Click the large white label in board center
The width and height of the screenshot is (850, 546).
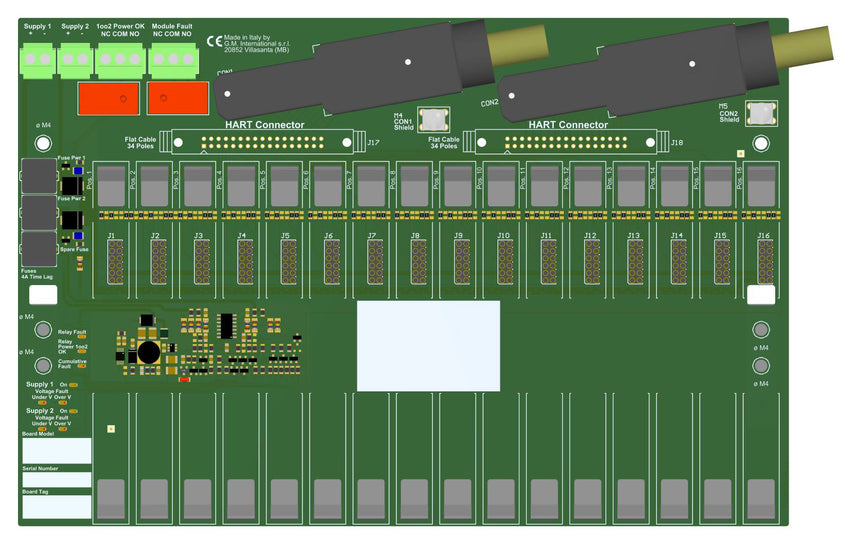click(x=428, y=345)
